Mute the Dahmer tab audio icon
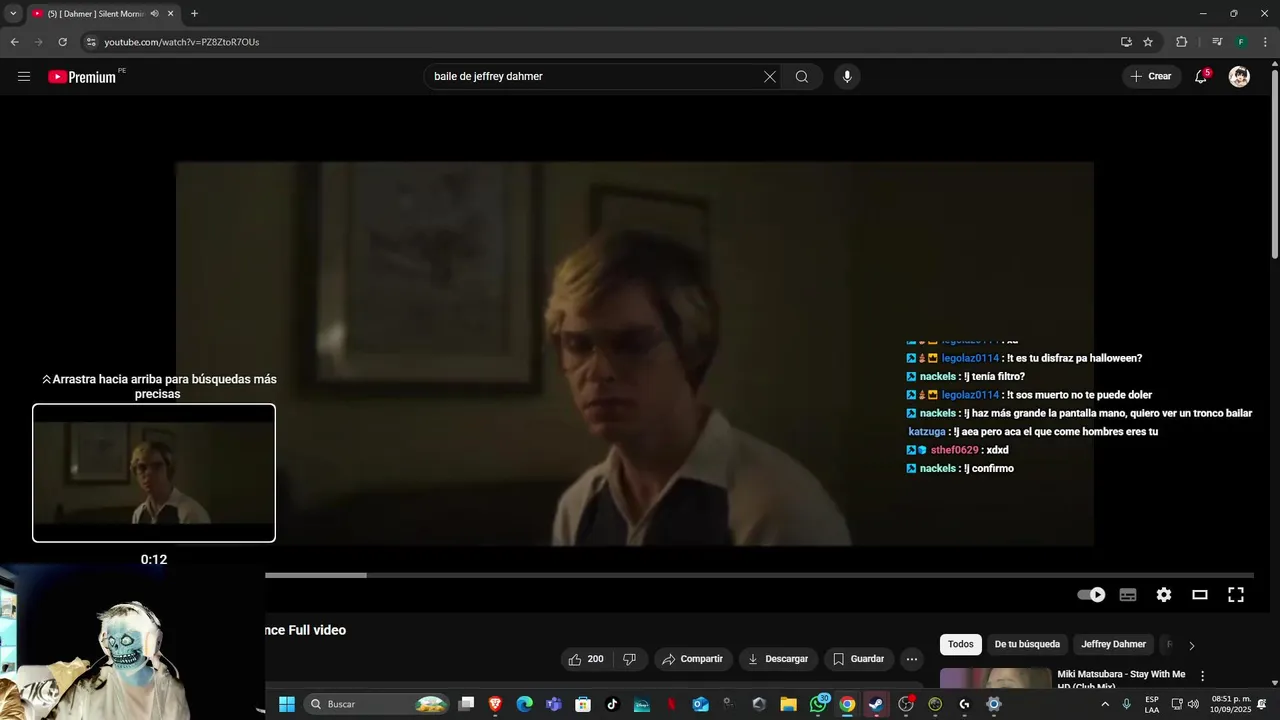This screenshot has height=720, width=1280. [x=154, y=14]
